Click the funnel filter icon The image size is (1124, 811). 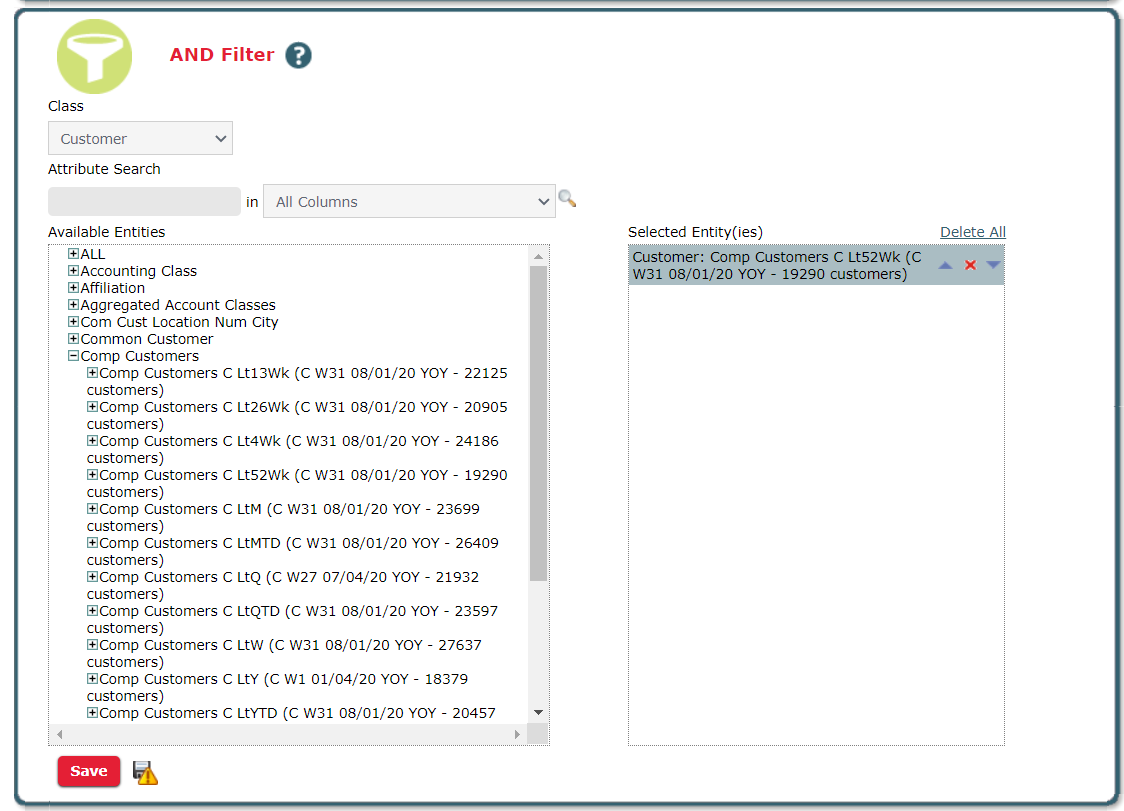point(94,57)
